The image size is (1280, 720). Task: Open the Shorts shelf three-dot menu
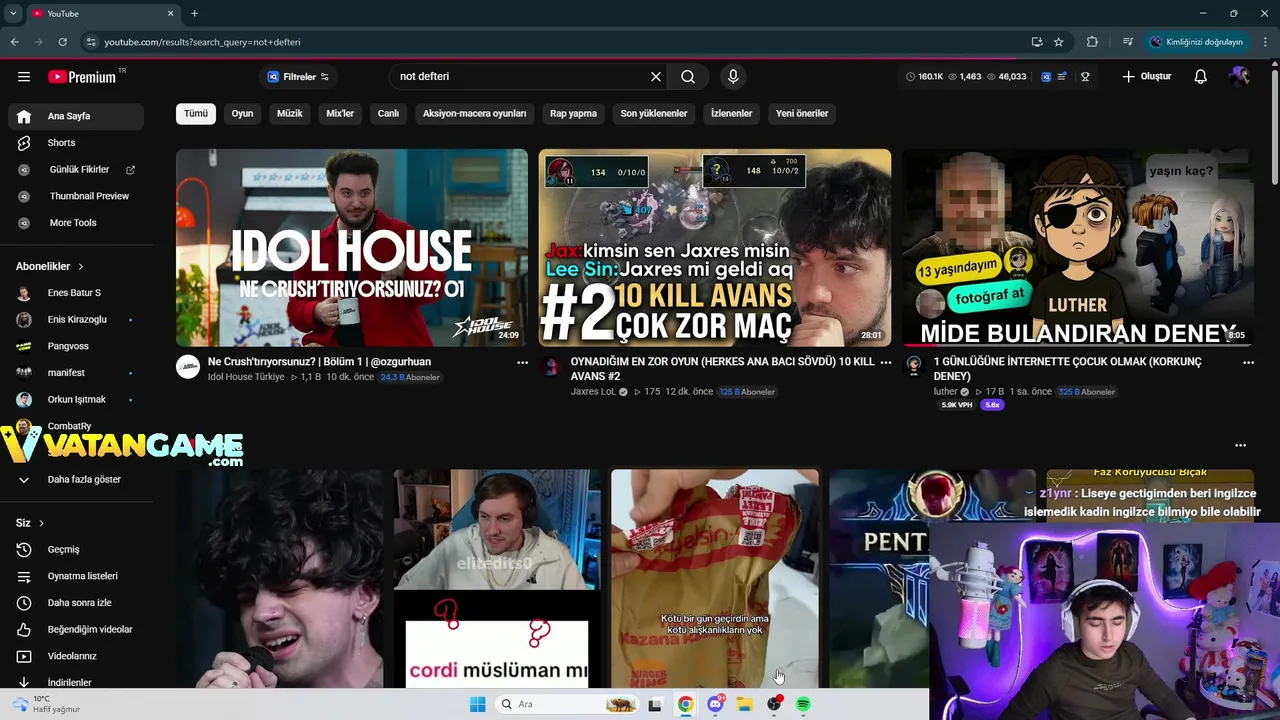1240,445
